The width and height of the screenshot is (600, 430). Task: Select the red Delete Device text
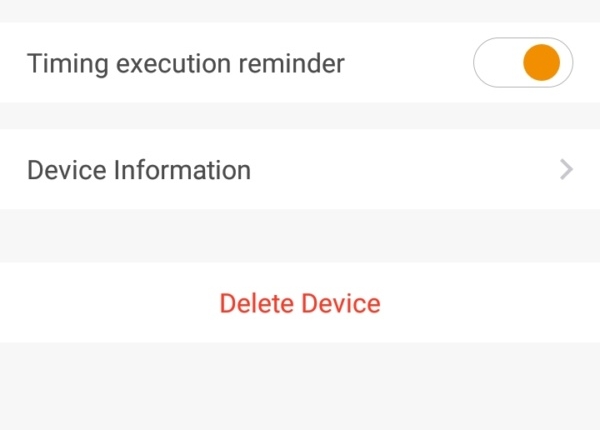[x=300, y=303]
